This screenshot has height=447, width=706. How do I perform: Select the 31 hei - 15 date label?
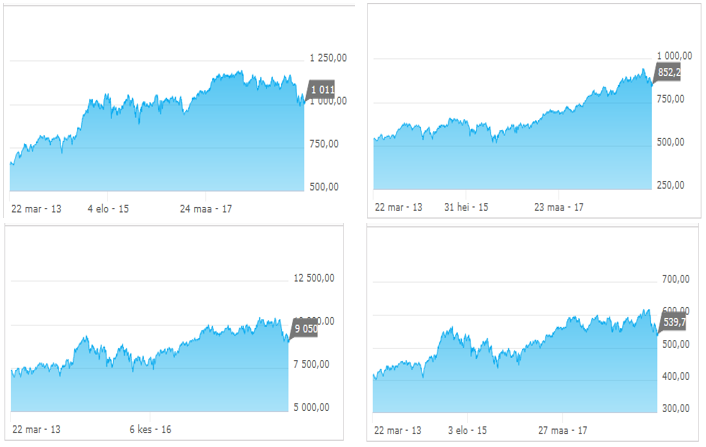click(x=466, y=207)
